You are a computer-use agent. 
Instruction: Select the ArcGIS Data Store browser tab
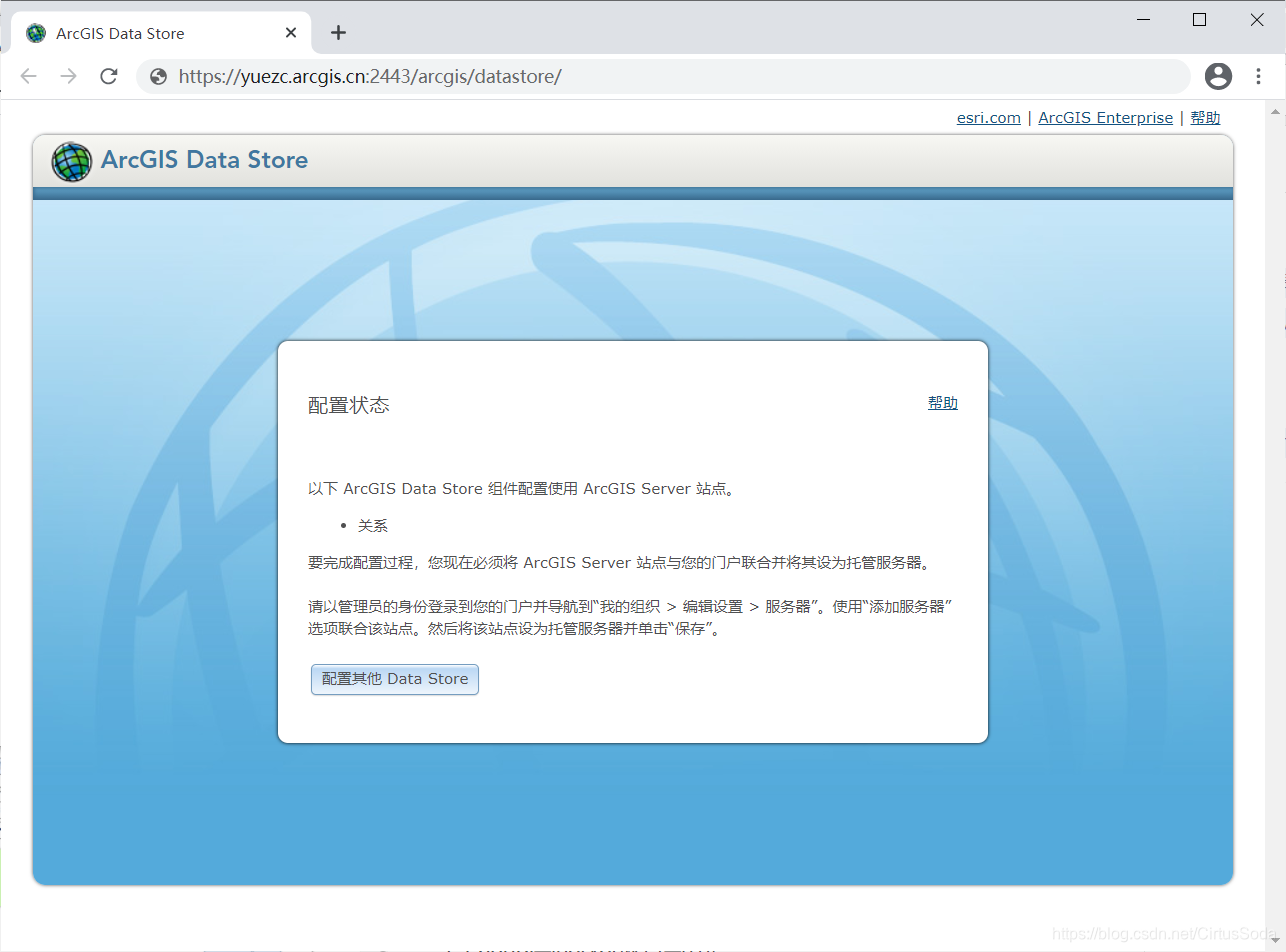coord(162,33)
